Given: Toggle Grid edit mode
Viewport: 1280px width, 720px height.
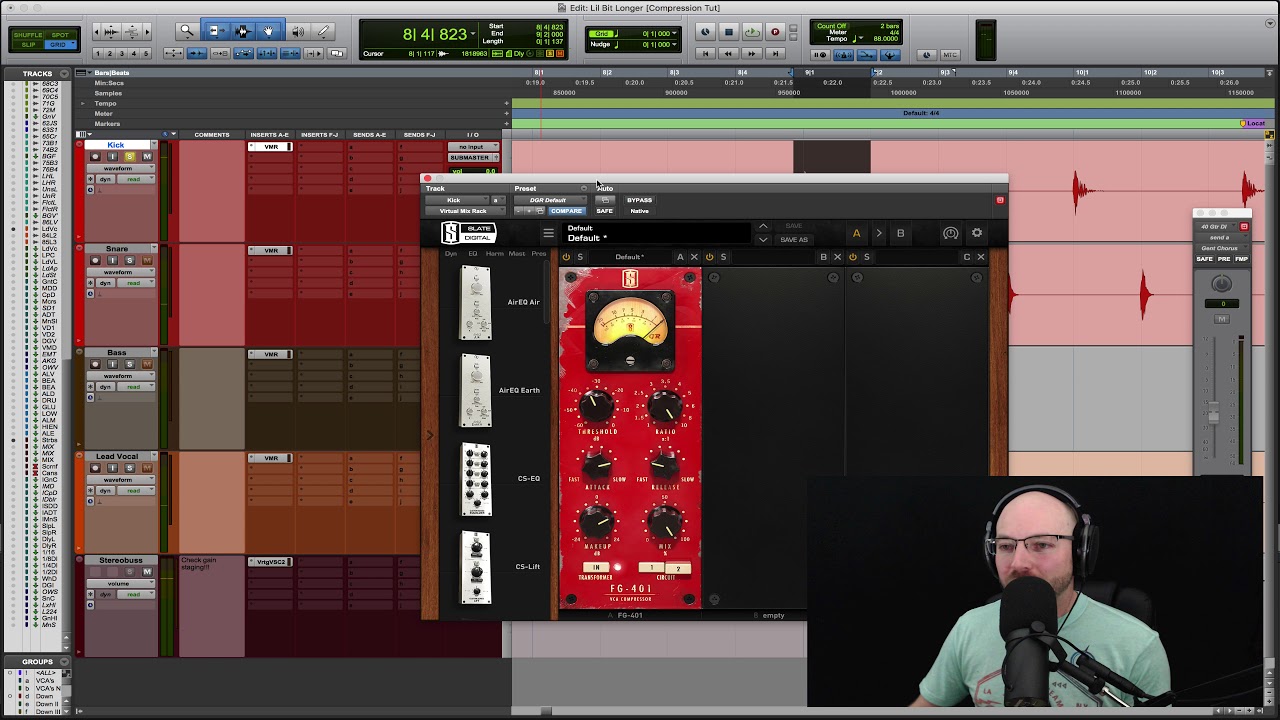Looking at the screenshot, I should (x=60, y=45).
